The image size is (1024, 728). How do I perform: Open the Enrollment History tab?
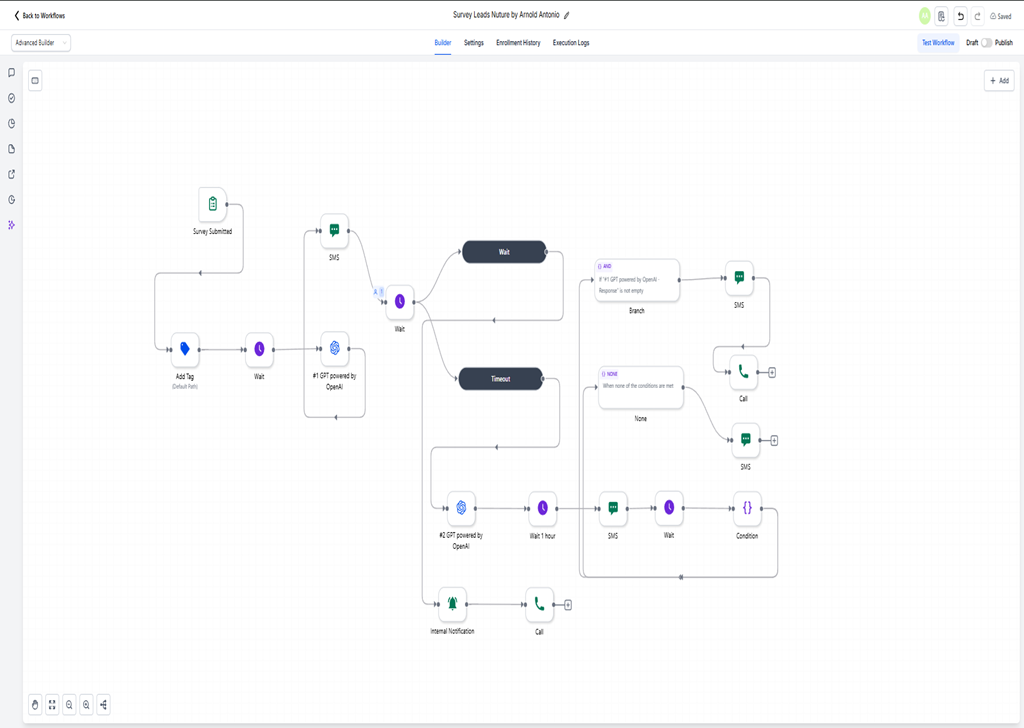pyautogui.click(x=518, y=42)
